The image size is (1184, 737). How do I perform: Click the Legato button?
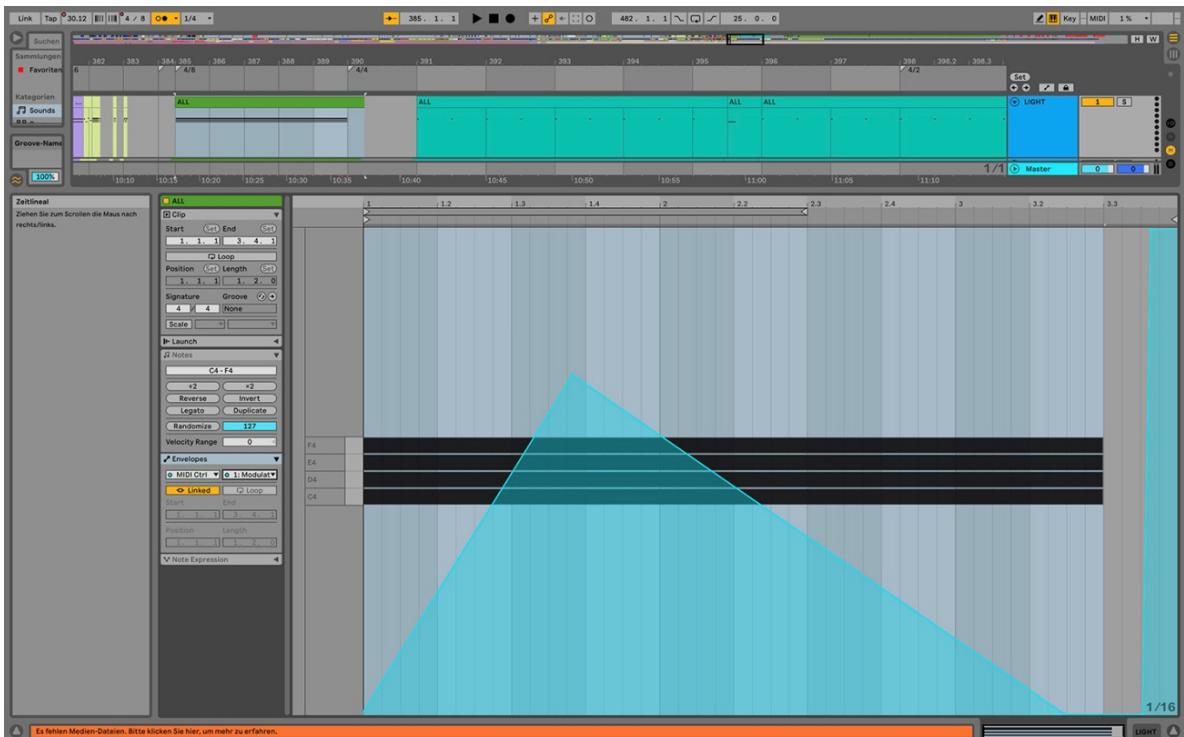(193, 411)
